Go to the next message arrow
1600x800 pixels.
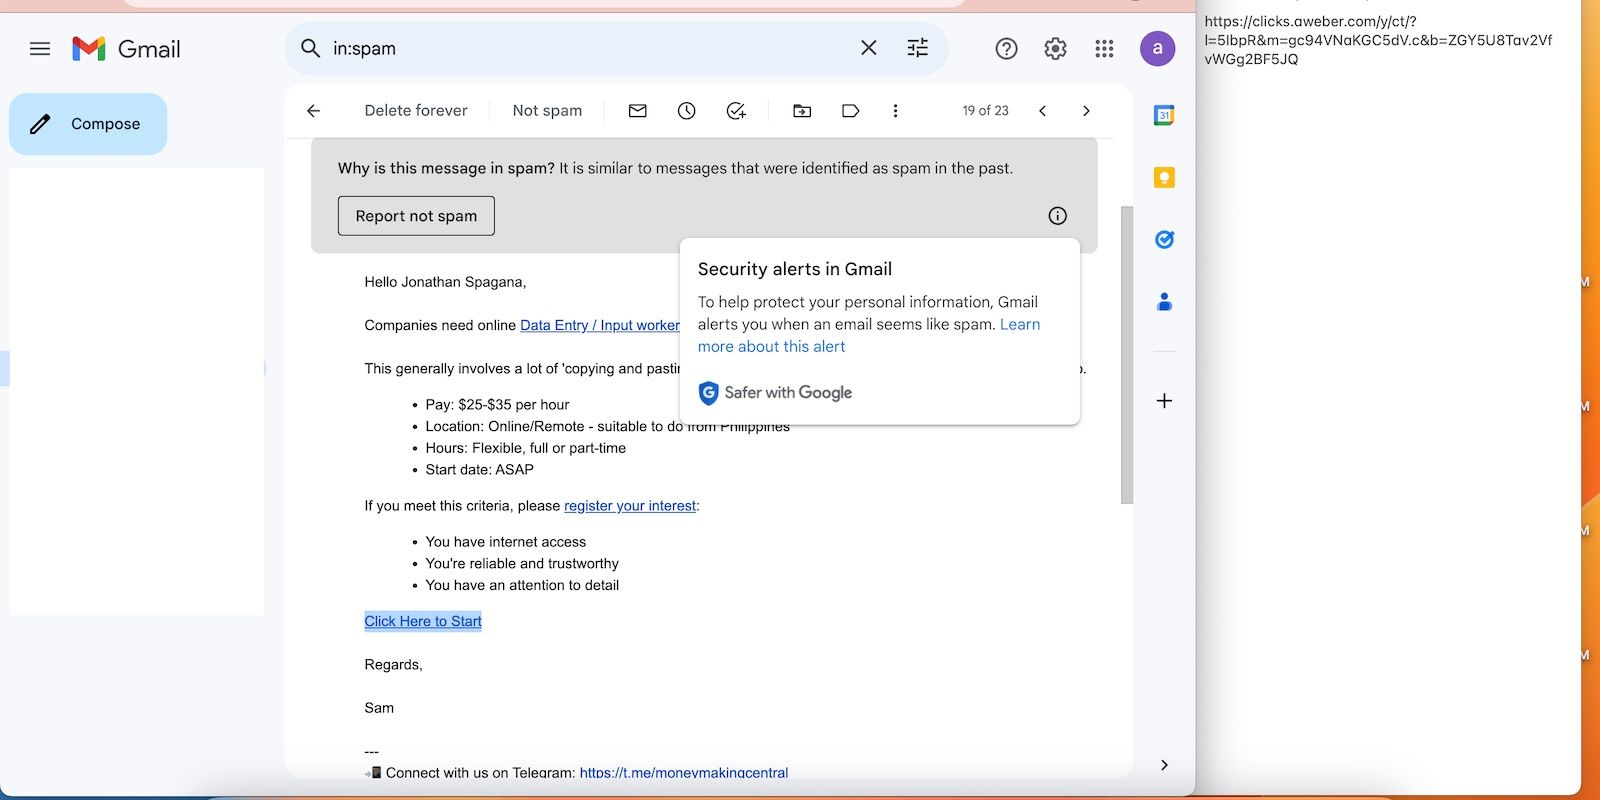pos(1086,111)
